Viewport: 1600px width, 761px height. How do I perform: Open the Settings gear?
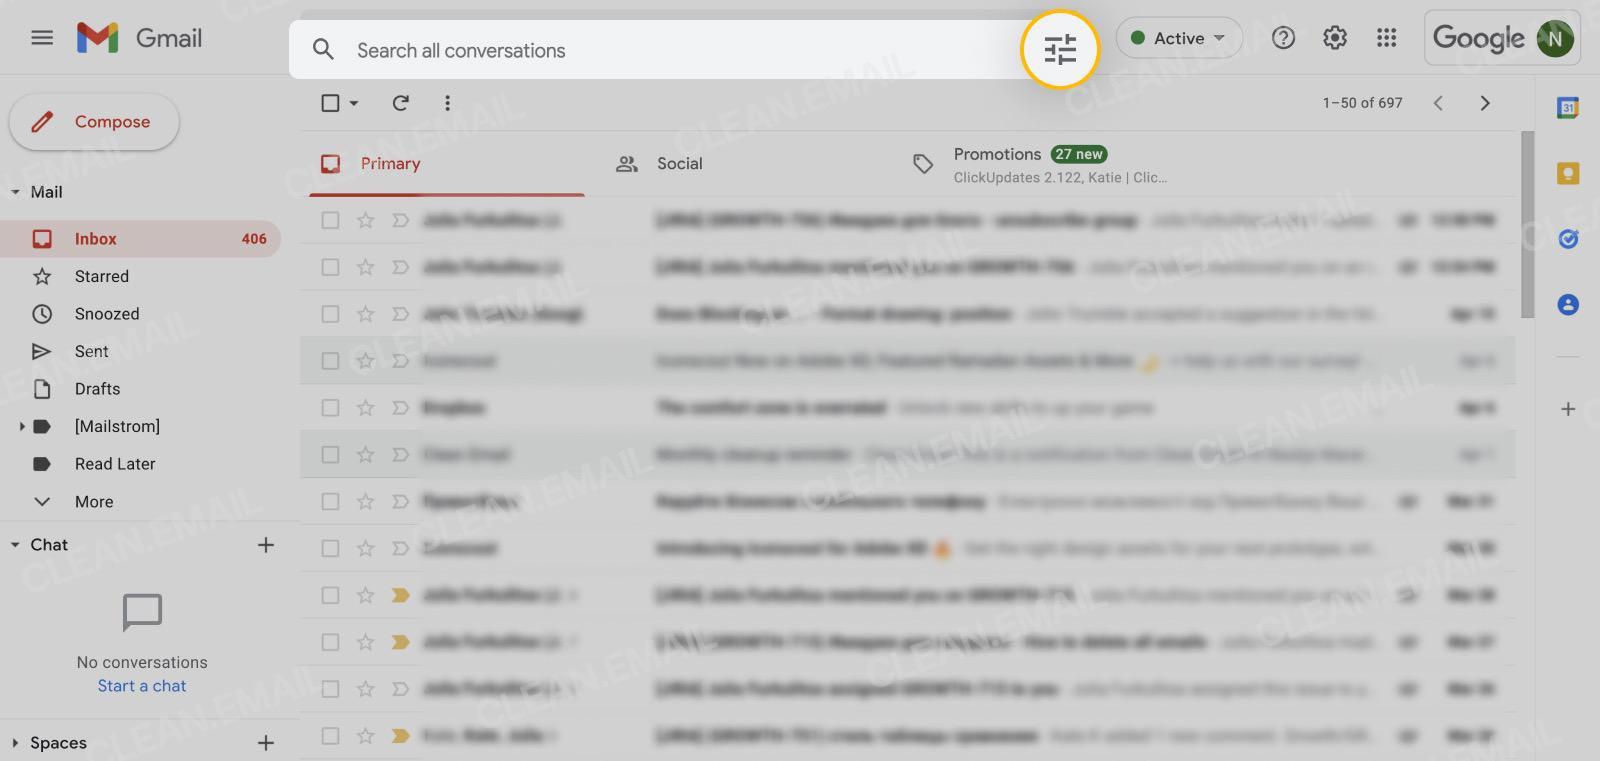point(1335,38)
